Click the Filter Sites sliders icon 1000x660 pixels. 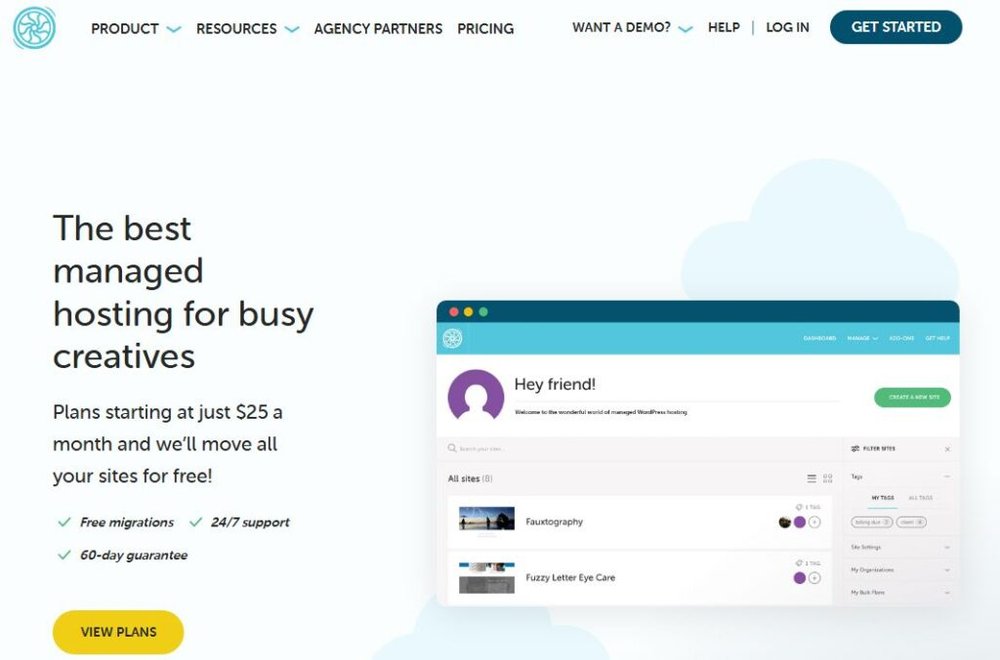pos(855,450)
